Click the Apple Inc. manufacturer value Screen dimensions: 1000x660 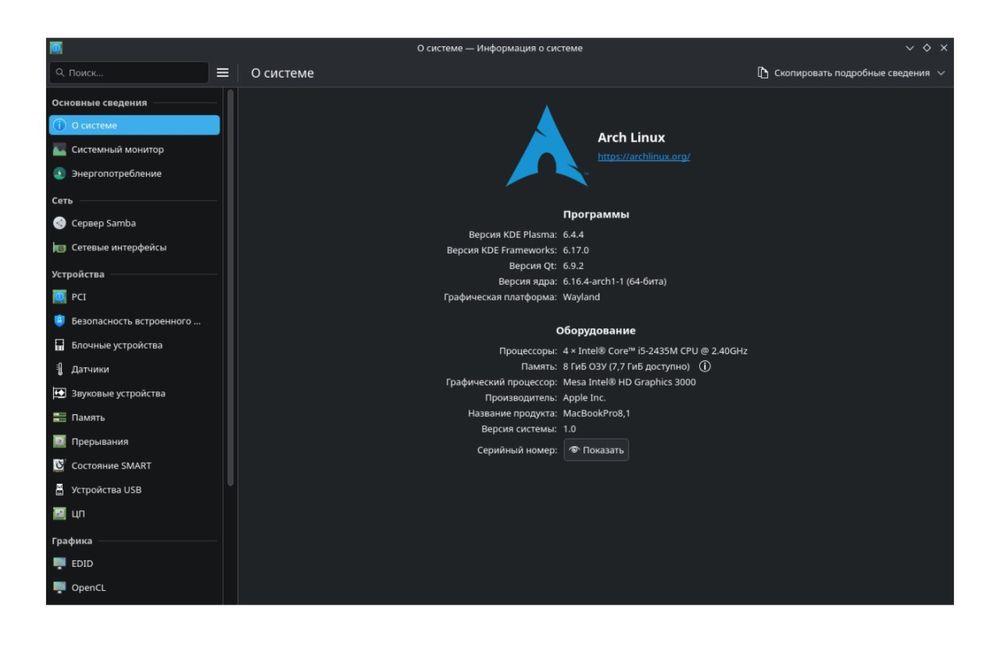[x=584, y=398]
